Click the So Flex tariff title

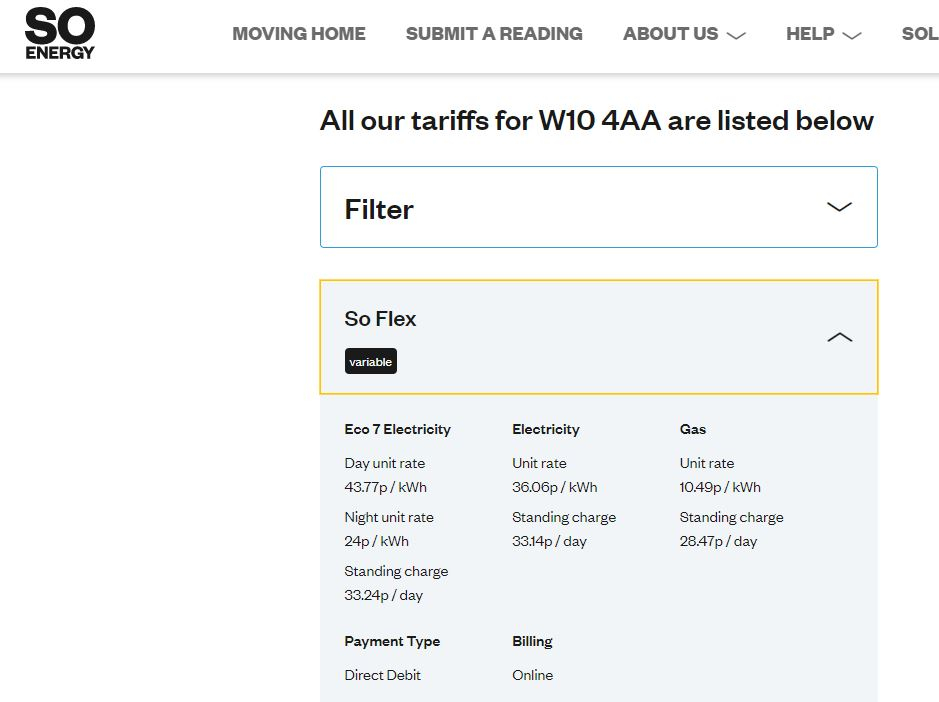click(x=380, y=319)
